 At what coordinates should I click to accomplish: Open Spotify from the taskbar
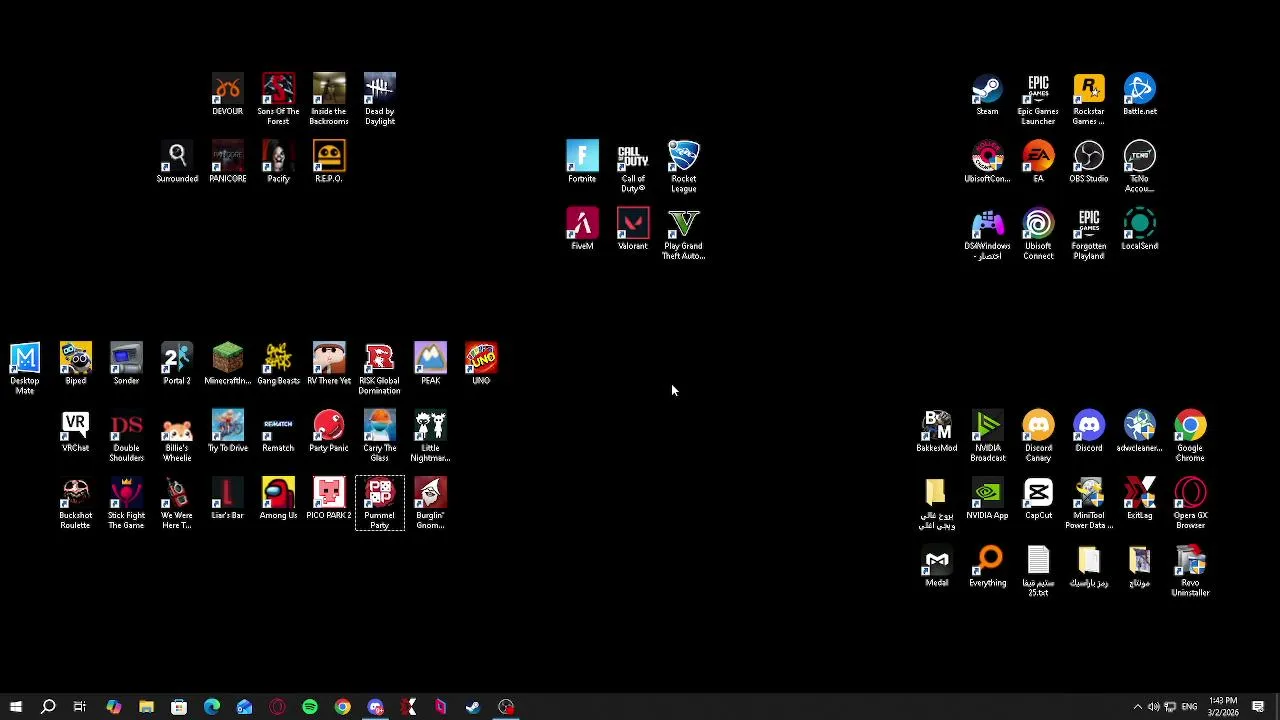pos(310,707)
